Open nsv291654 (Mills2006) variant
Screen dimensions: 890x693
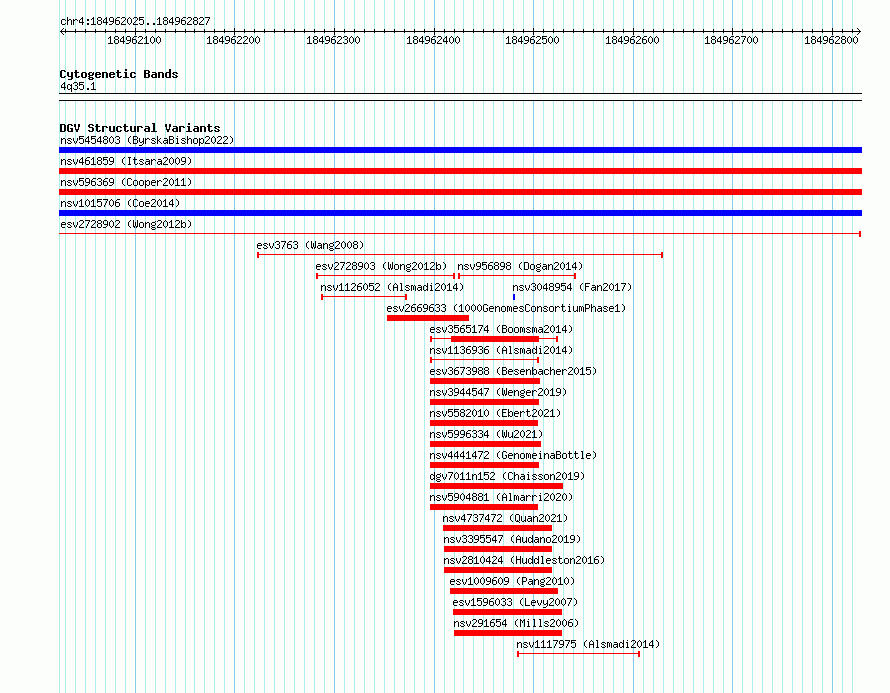[x=516, y=623]
